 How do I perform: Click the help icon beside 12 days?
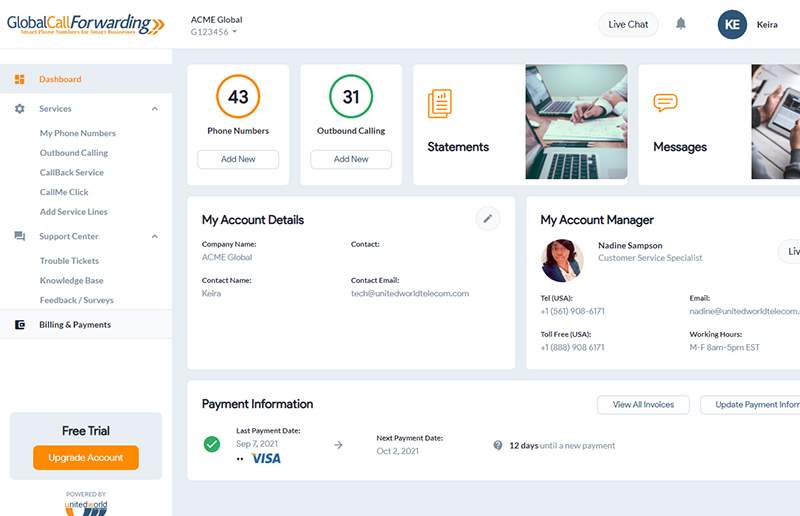click(498, 445)
